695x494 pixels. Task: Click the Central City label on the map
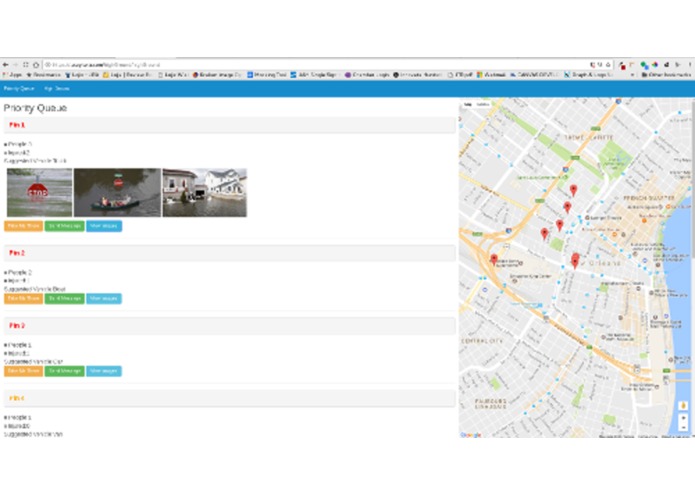click(x=482, y=341)
